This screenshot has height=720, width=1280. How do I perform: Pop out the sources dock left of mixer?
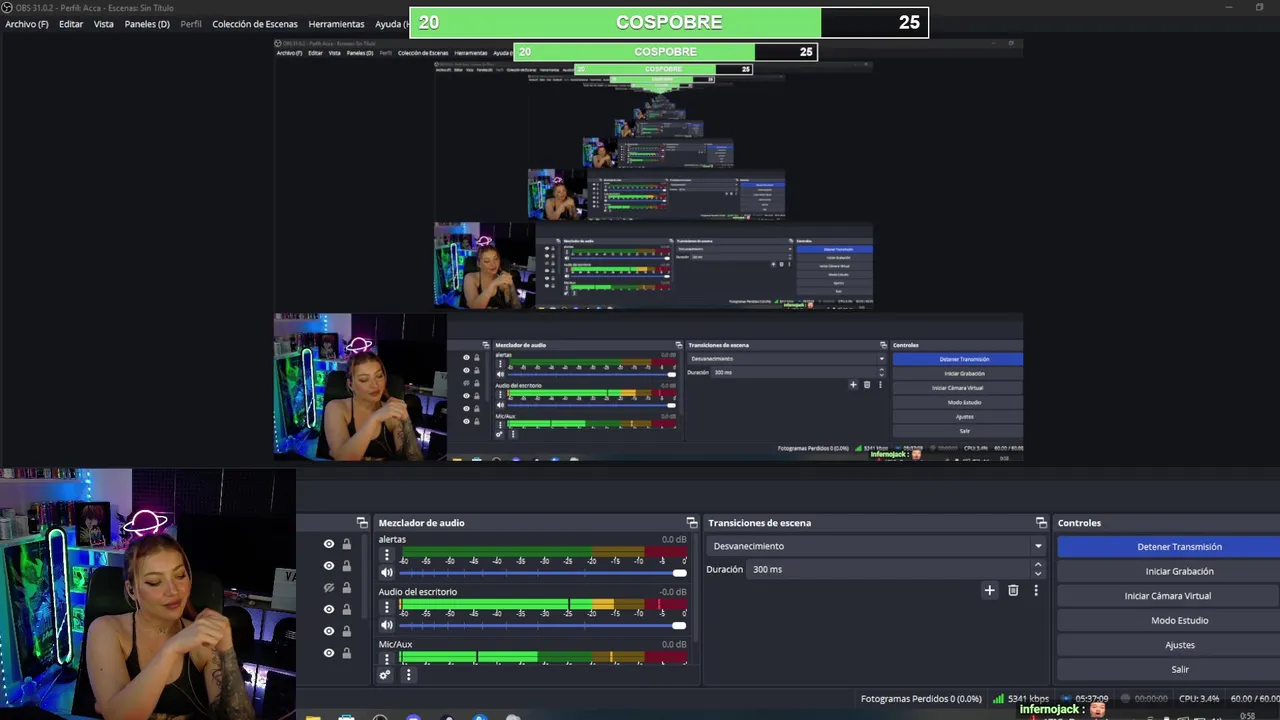point(362,523)
